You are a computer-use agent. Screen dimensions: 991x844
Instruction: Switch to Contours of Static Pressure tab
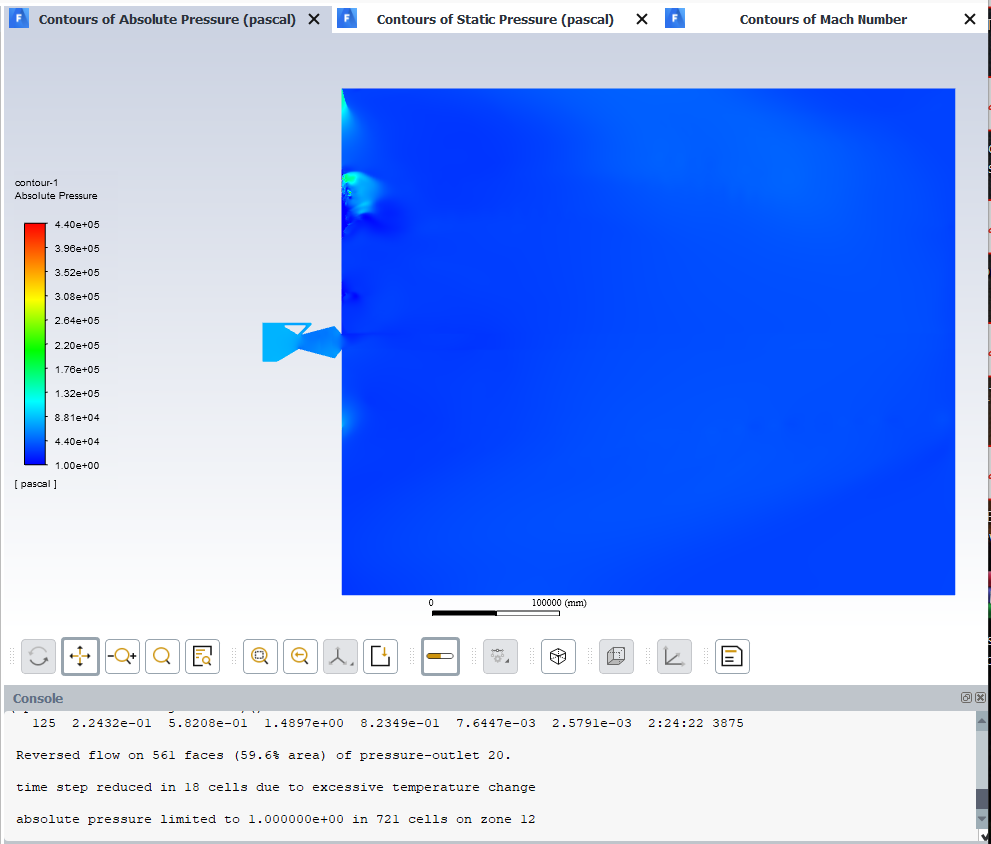pos(495,20)
